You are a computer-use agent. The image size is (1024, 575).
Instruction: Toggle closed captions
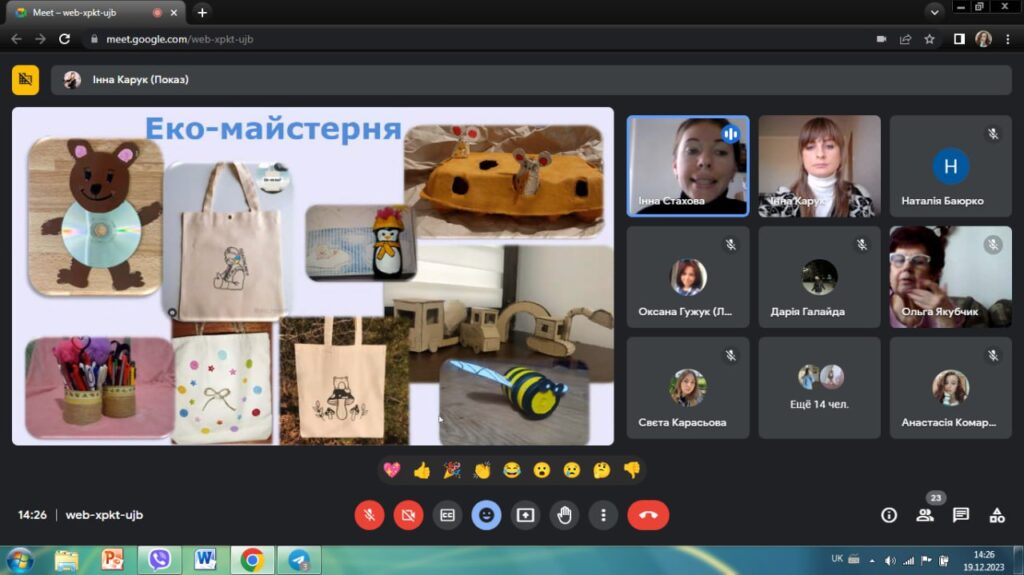coord(448,515)
